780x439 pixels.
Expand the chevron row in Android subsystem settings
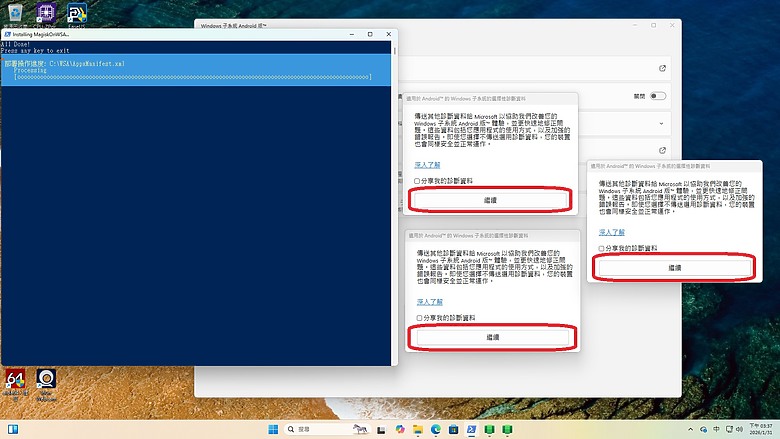[x=661, y=123]
